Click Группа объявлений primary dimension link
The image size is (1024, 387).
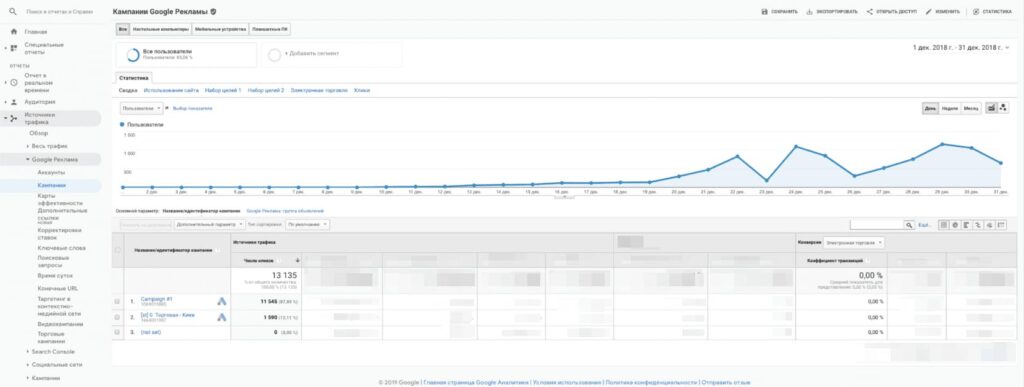click(285, 211)
